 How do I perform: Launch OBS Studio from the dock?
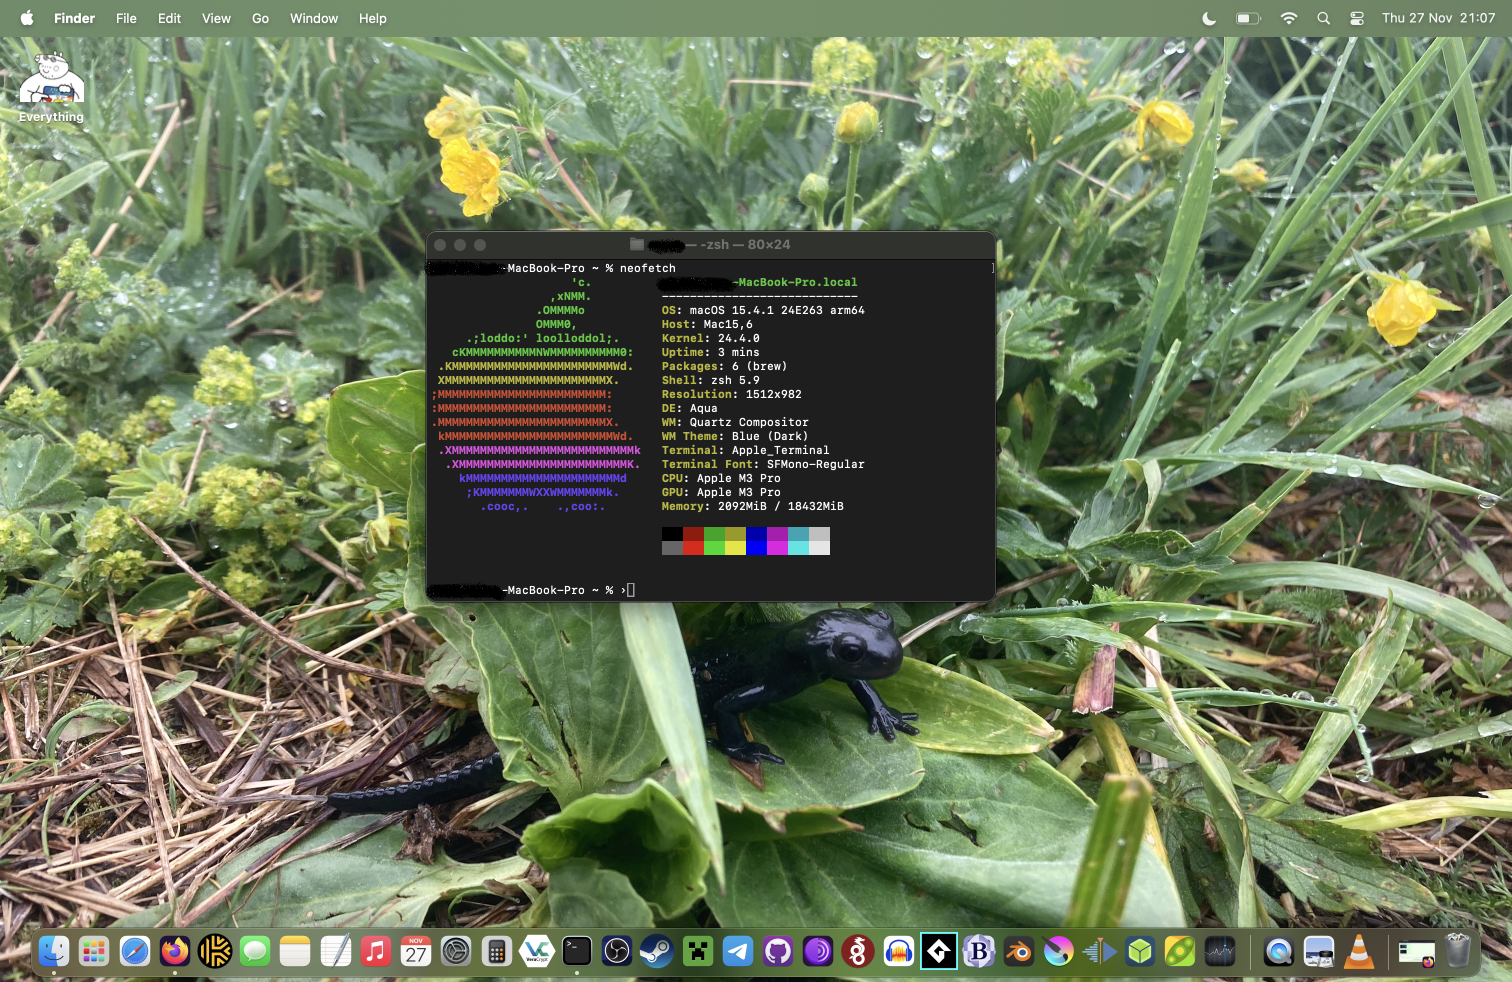coord(617,951)
